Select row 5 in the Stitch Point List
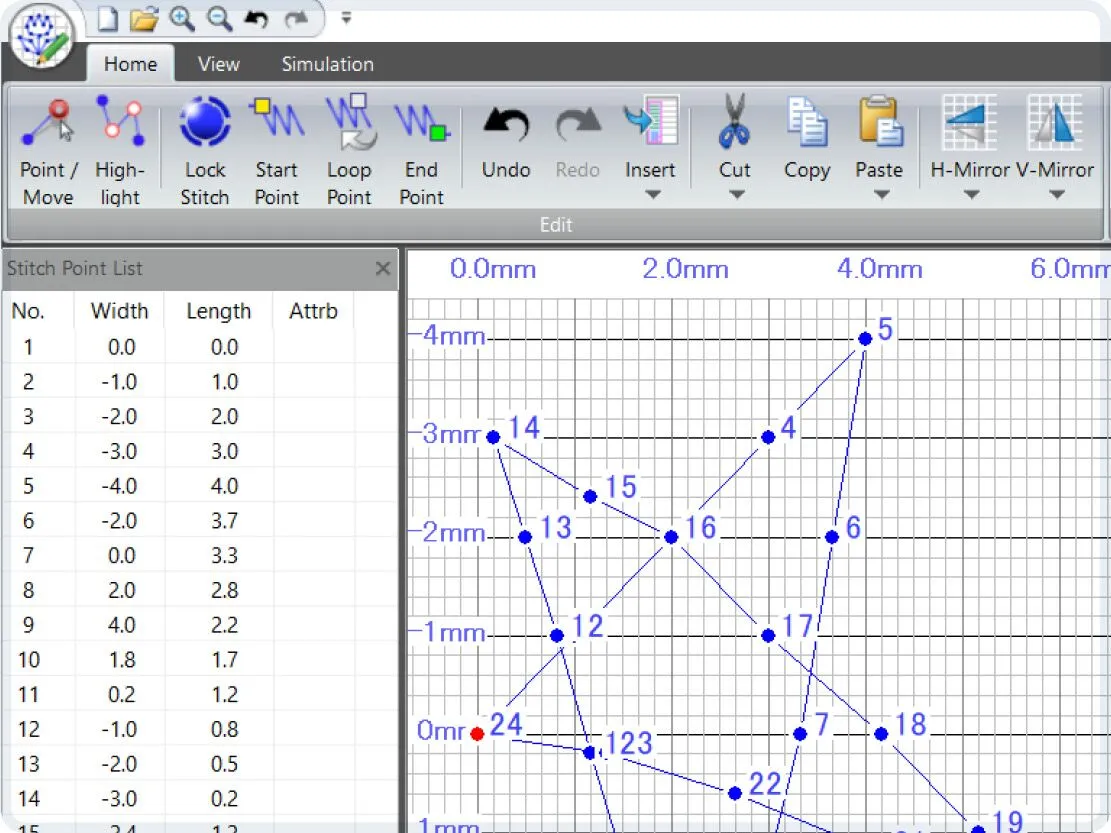Screen dimensions: 1111x833 point(120,486)
